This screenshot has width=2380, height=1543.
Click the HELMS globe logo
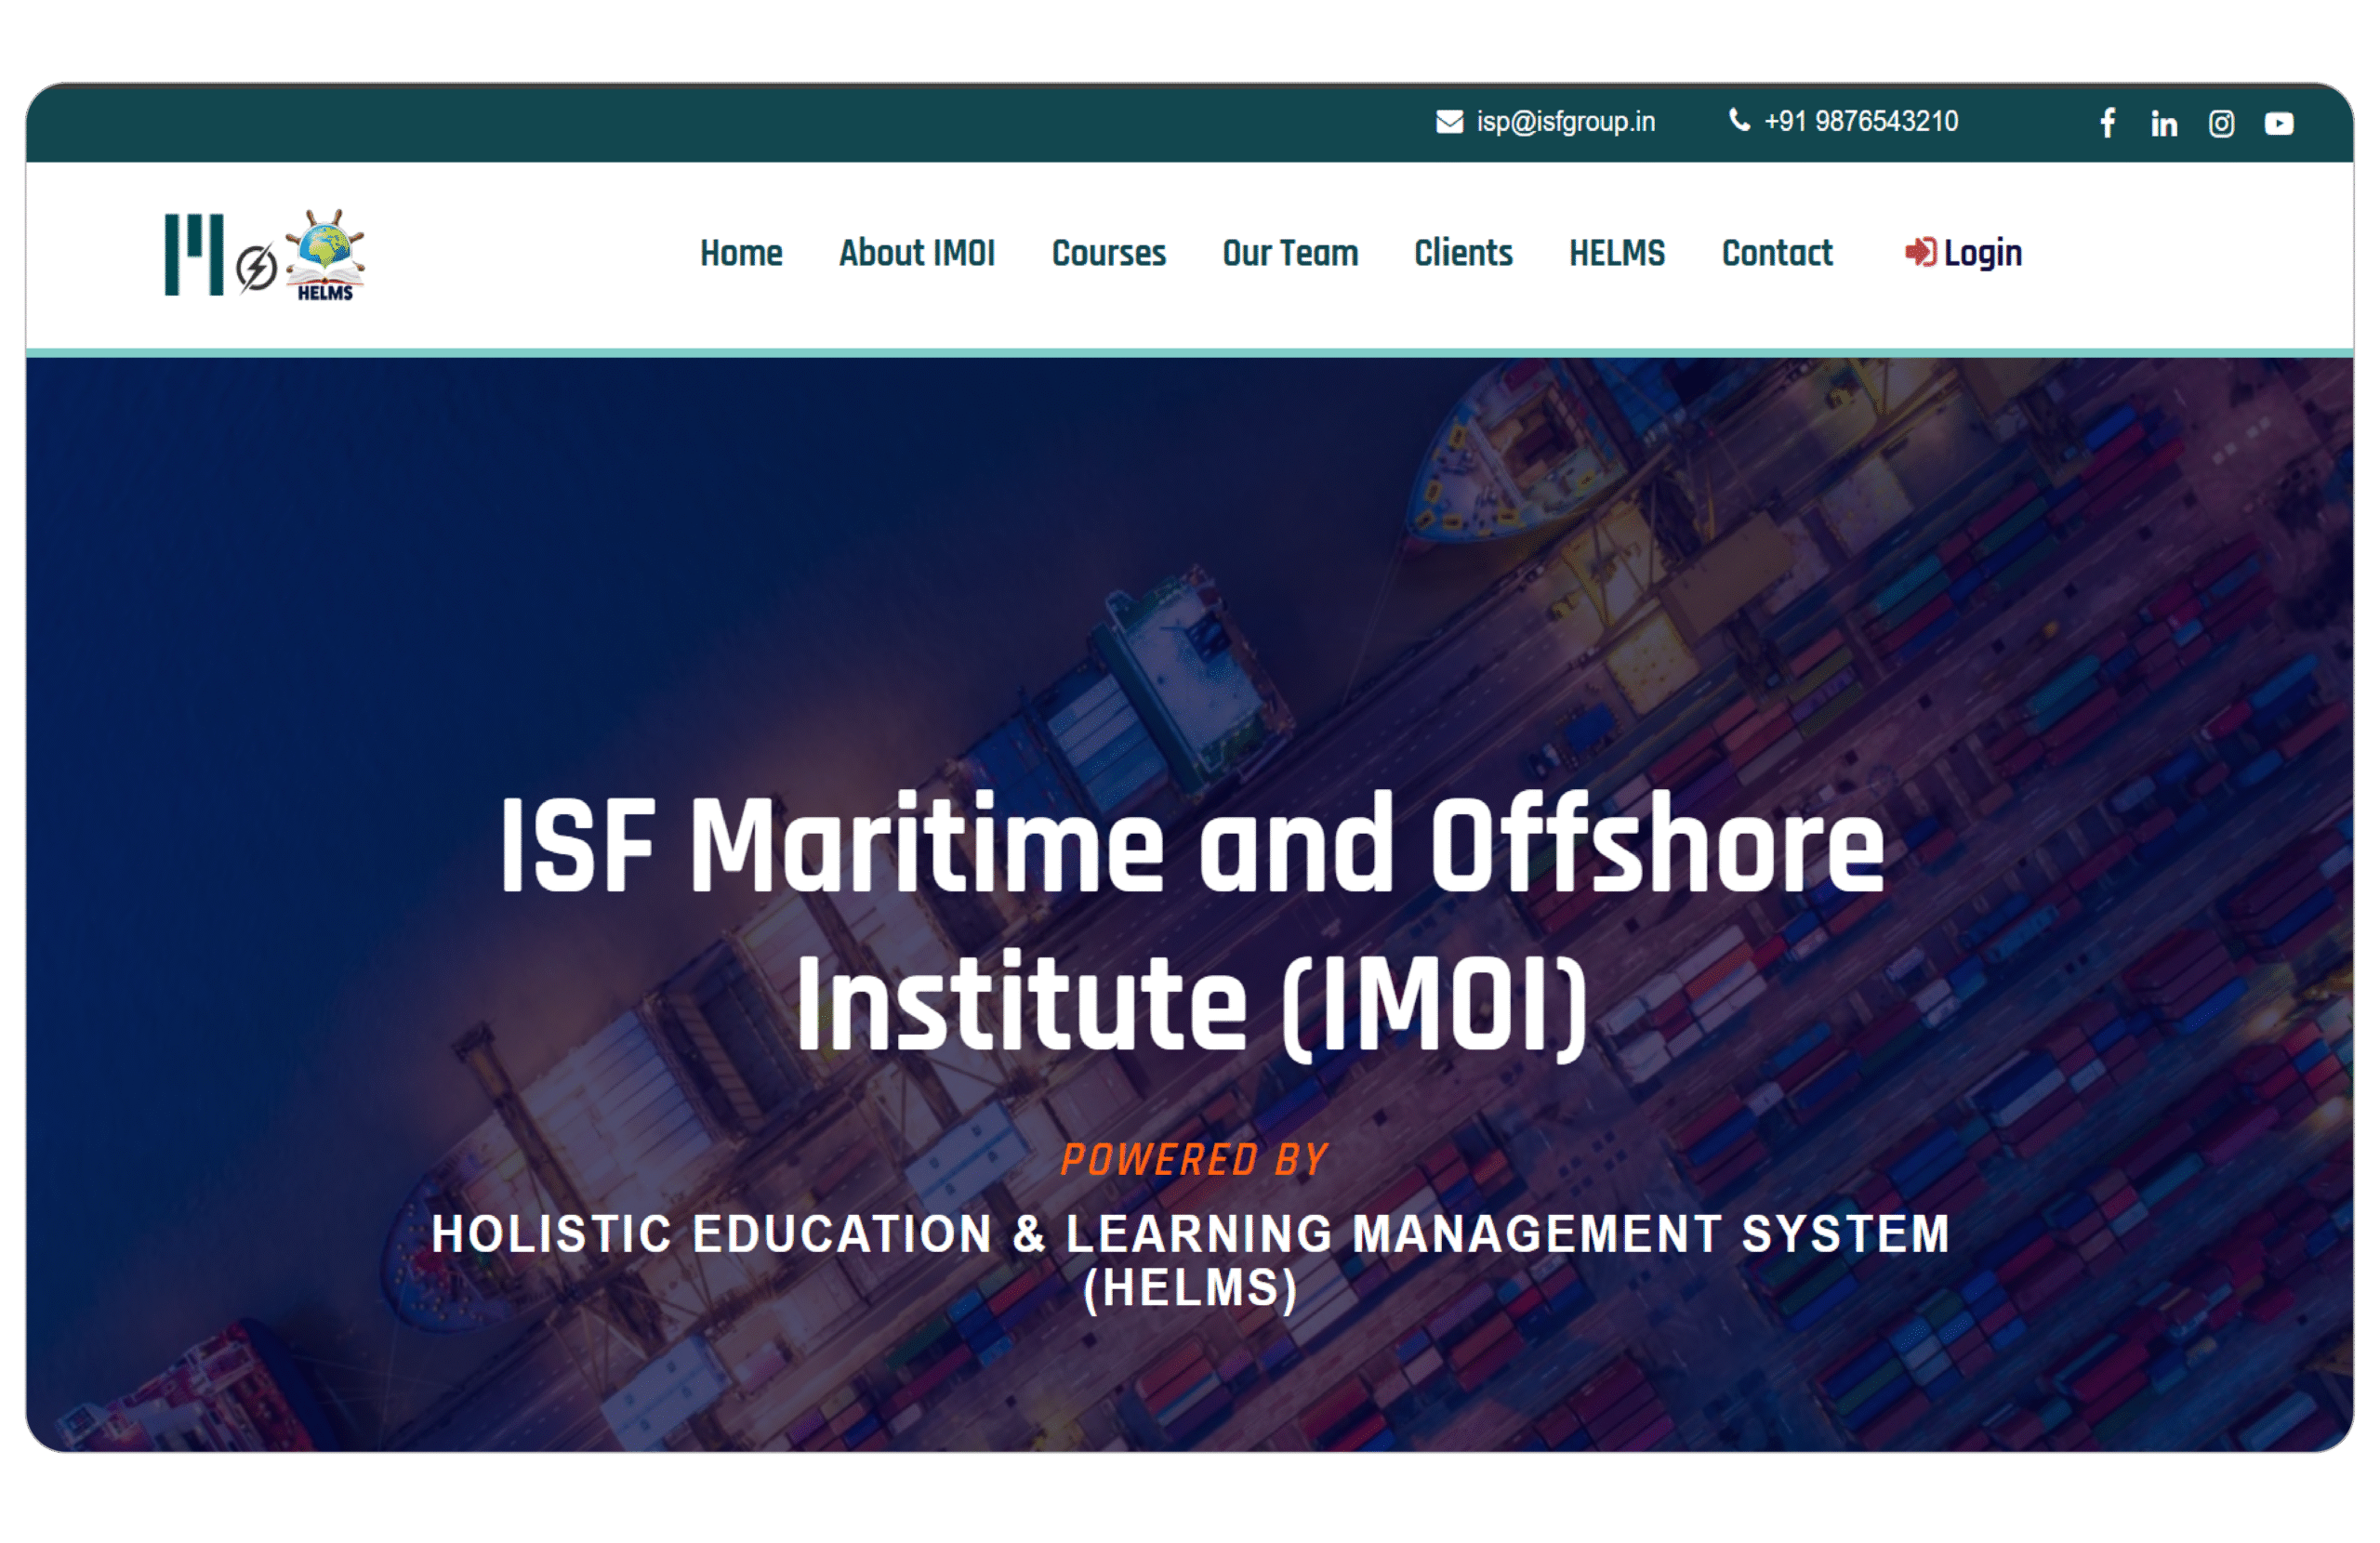[x=325, y=255]
